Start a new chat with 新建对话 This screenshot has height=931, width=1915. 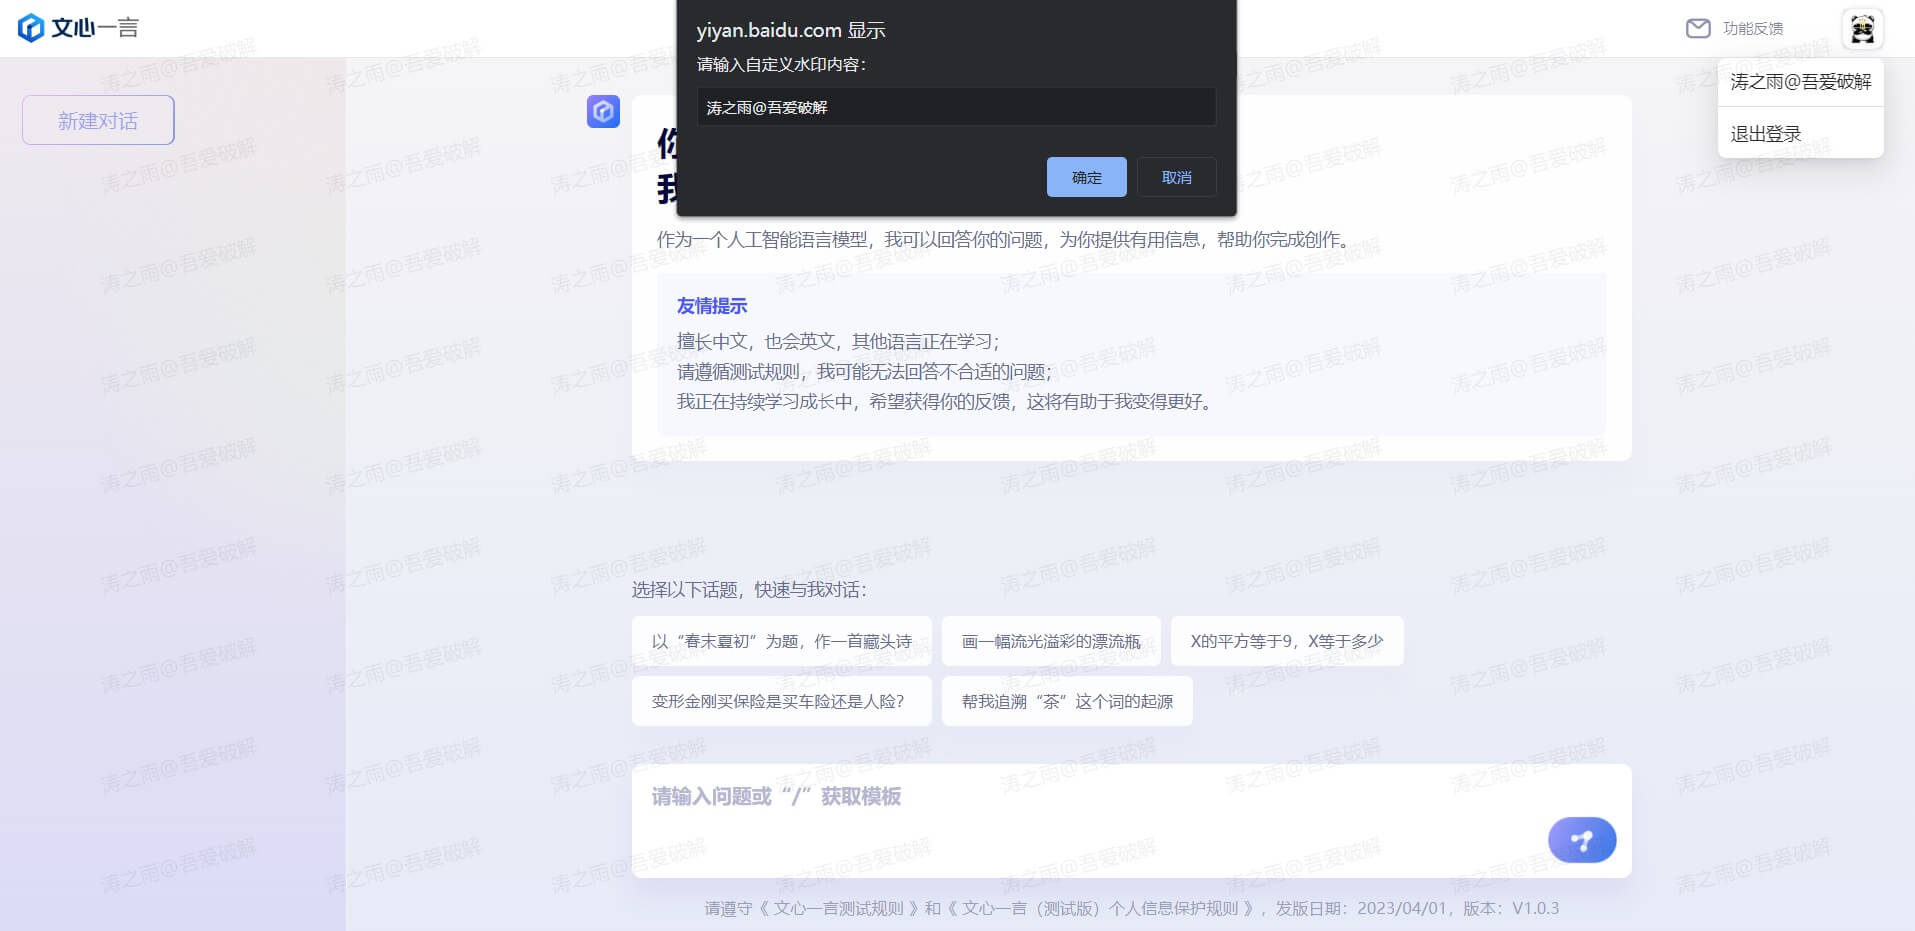click(98, 120)
